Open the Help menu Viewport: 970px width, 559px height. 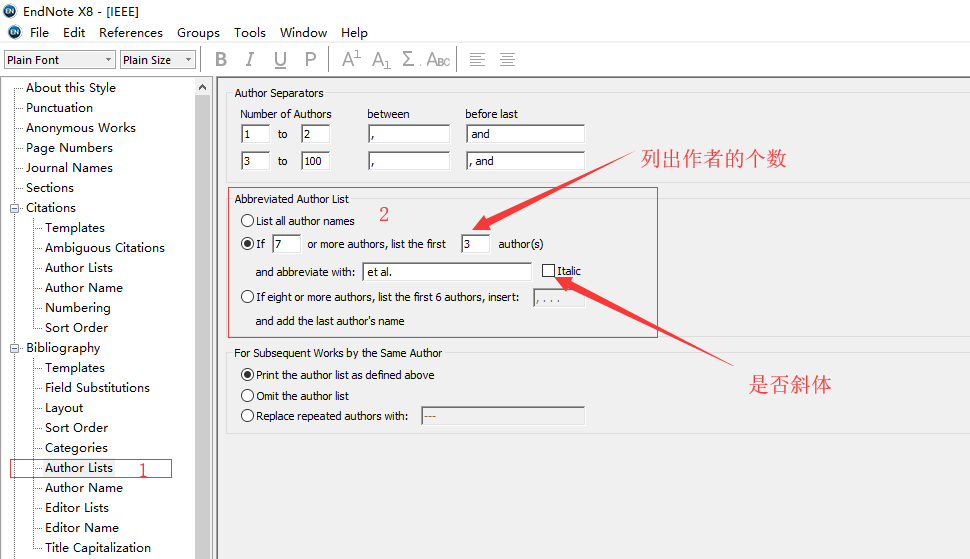(354, 32)
